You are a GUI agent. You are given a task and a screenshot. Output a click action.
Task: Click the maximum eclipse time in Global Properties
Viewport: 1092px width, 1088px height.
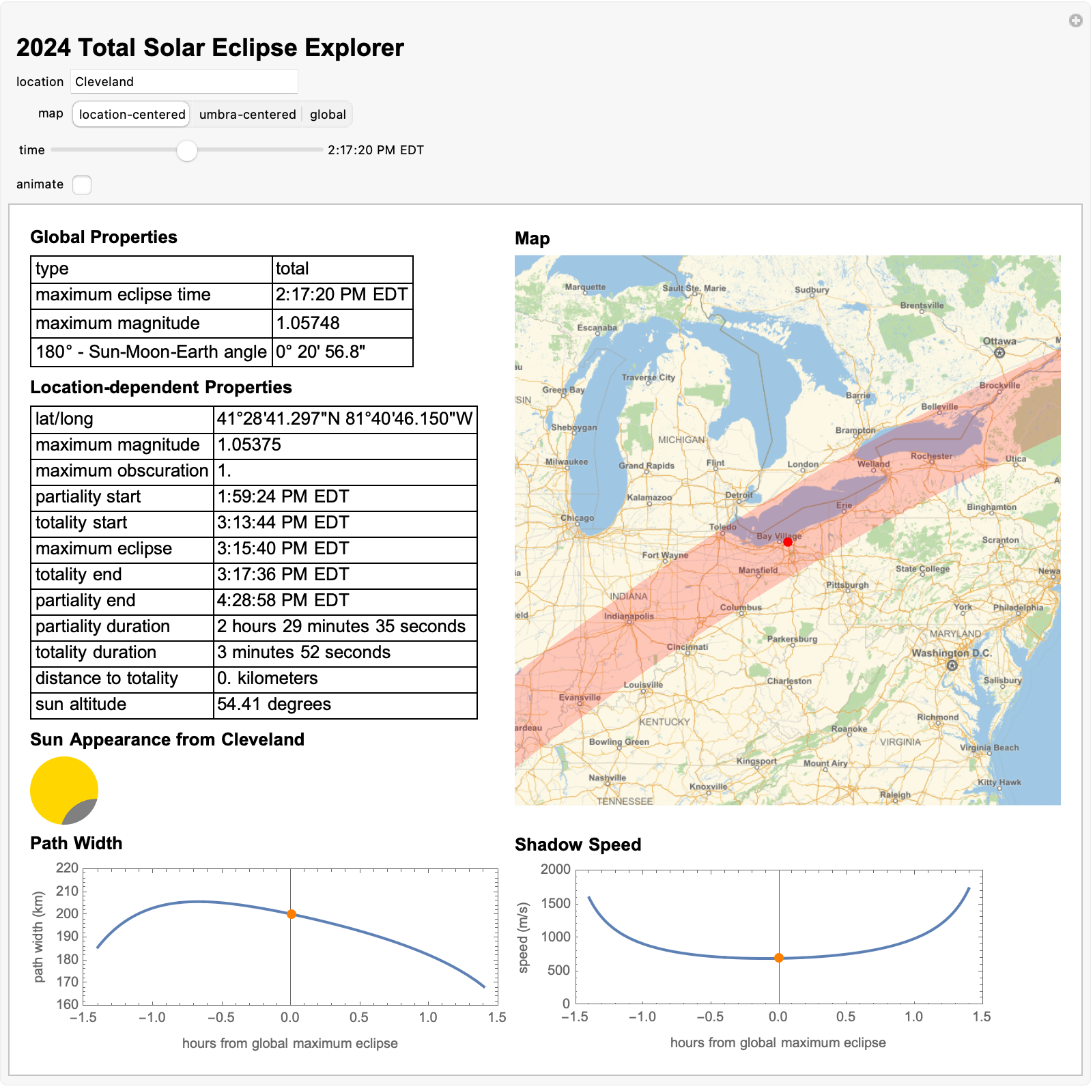click(340, 295)
